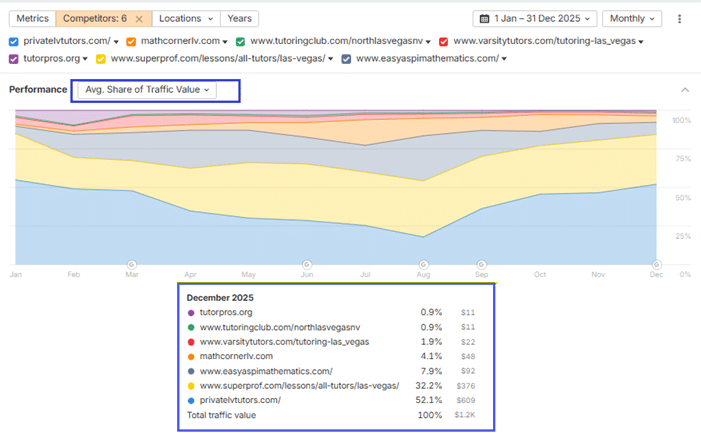The image size is (701, 442).
Task: Click privatelvtutors.com/ in the tooltip list
Action: (240, 400)
